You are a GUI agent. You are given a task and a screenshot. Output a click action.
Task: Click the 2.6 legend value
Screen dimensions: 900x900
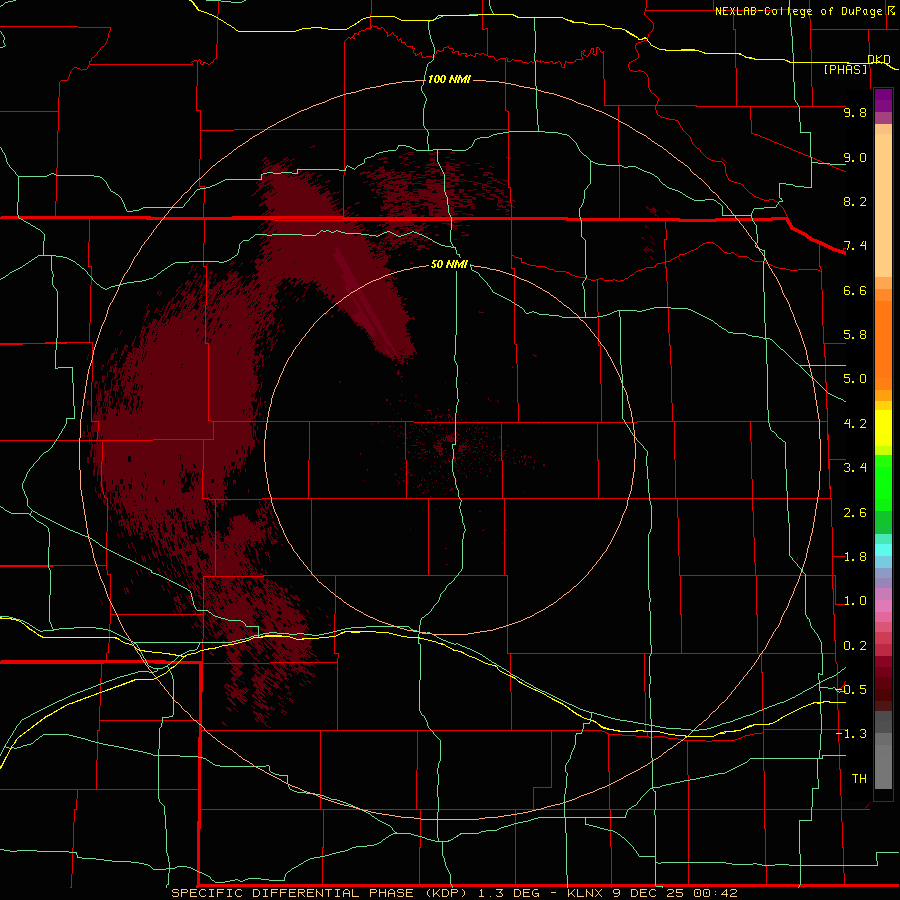(855, 513)
